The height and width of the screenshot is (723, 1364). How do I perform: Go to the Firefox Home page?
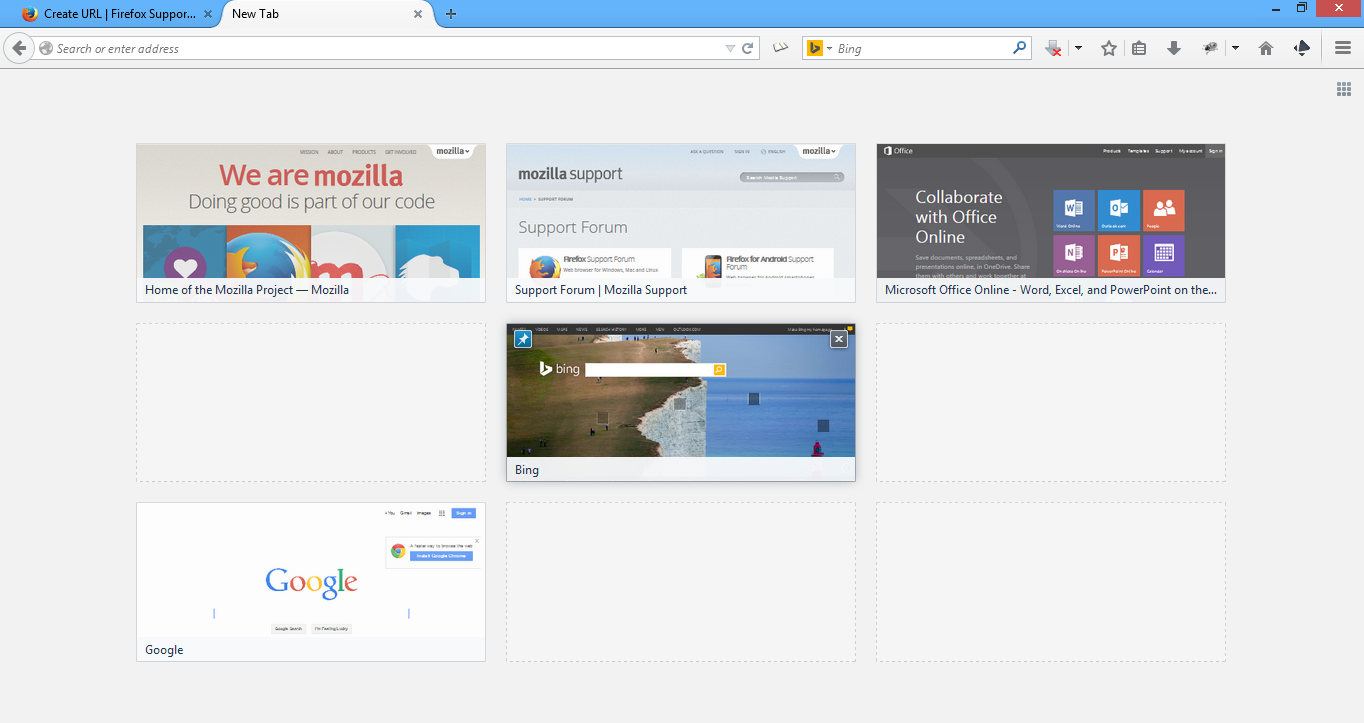[1266, 48]
